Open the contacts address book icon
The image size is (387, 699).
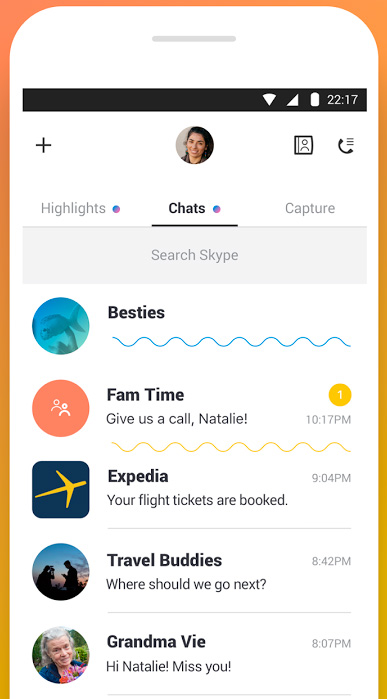point(304,145)
